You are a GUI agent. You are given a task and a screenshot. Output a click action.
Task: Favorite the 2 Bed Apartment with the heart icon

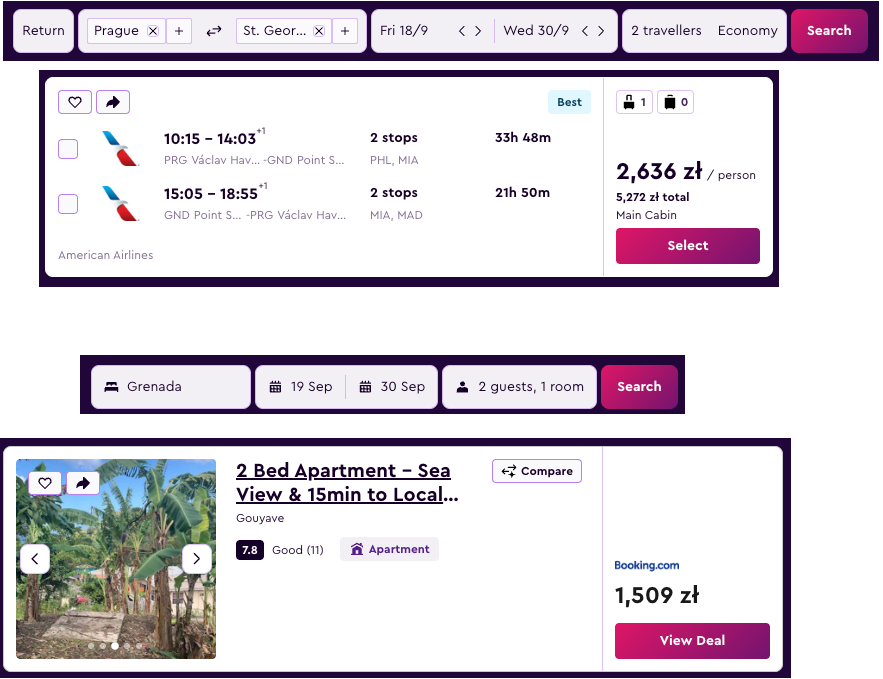pyautogui.click(x=45, y=483)
